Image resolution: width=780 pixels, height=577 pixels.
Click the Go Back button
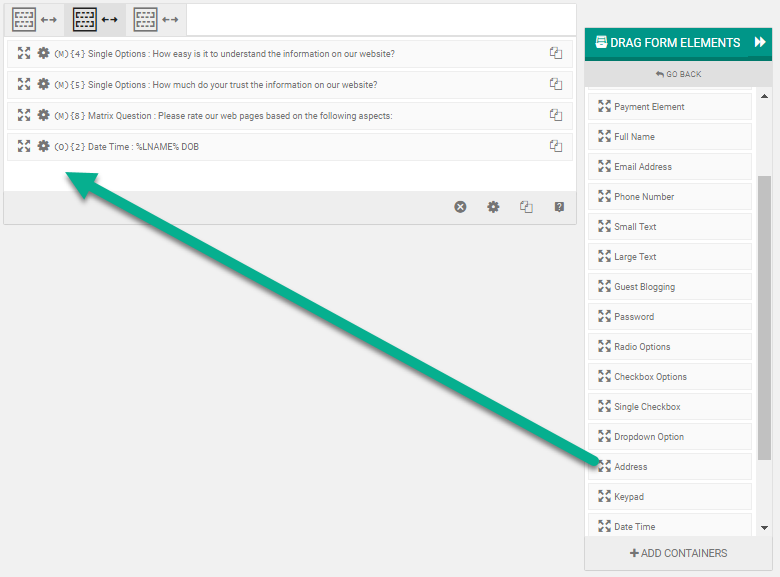click(x=678, y=74)
